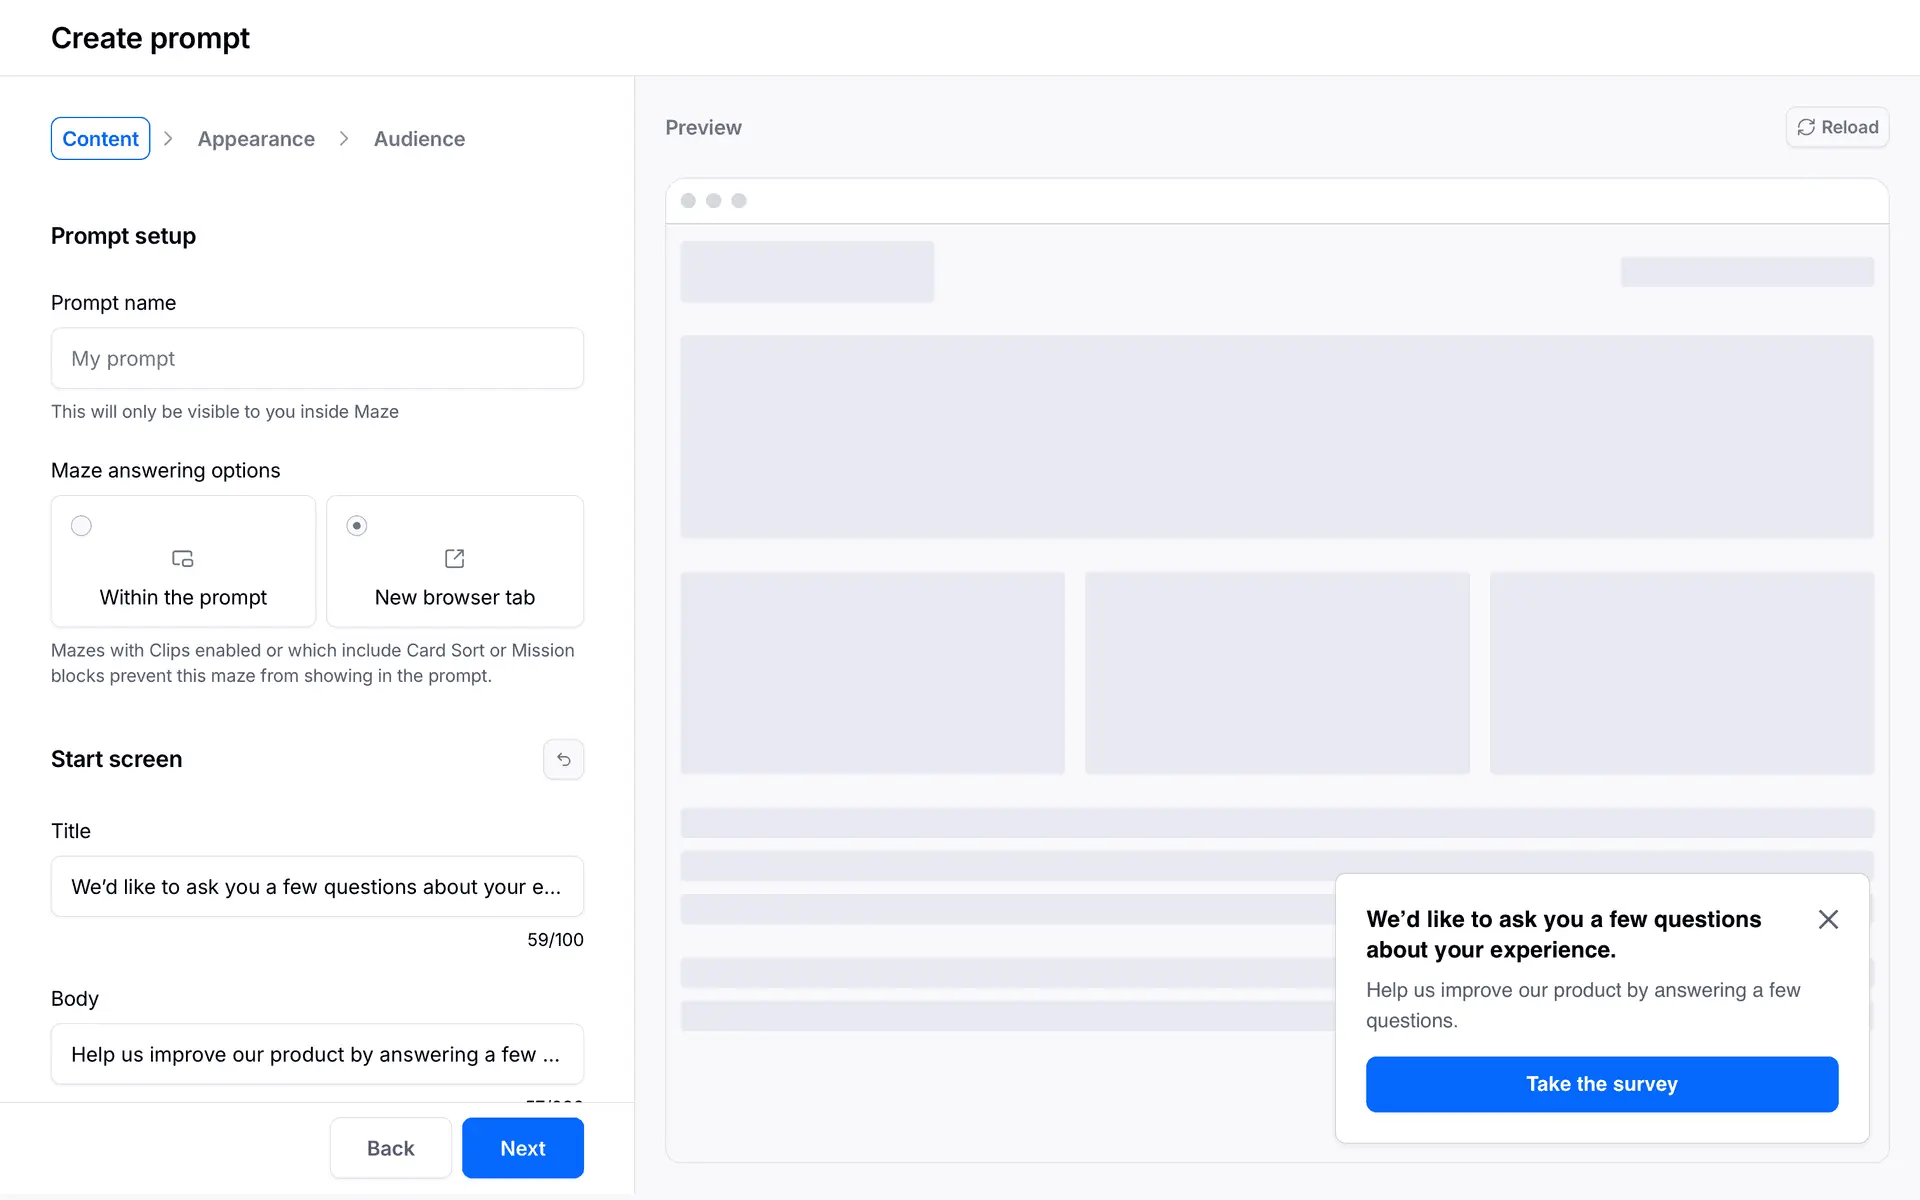Choose the Within the prompt option label
Image resolution: width=1920 pixels, height=1200 pixels.
183,597
